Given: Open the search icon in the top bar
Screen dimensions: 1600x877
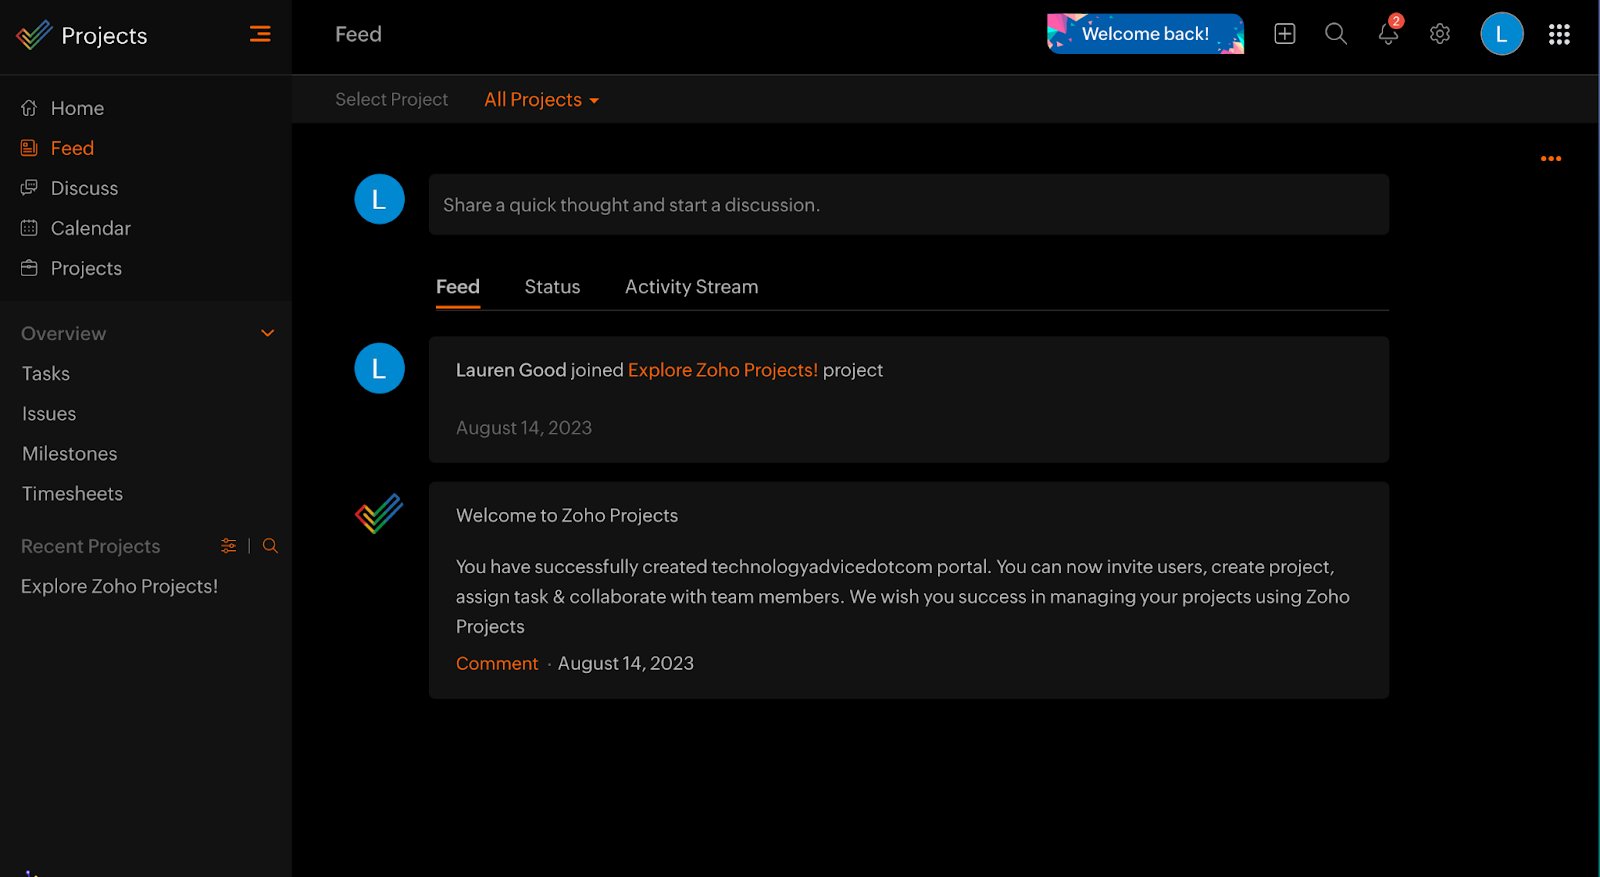Looking at the screenshot, I should coord(1336,34).
